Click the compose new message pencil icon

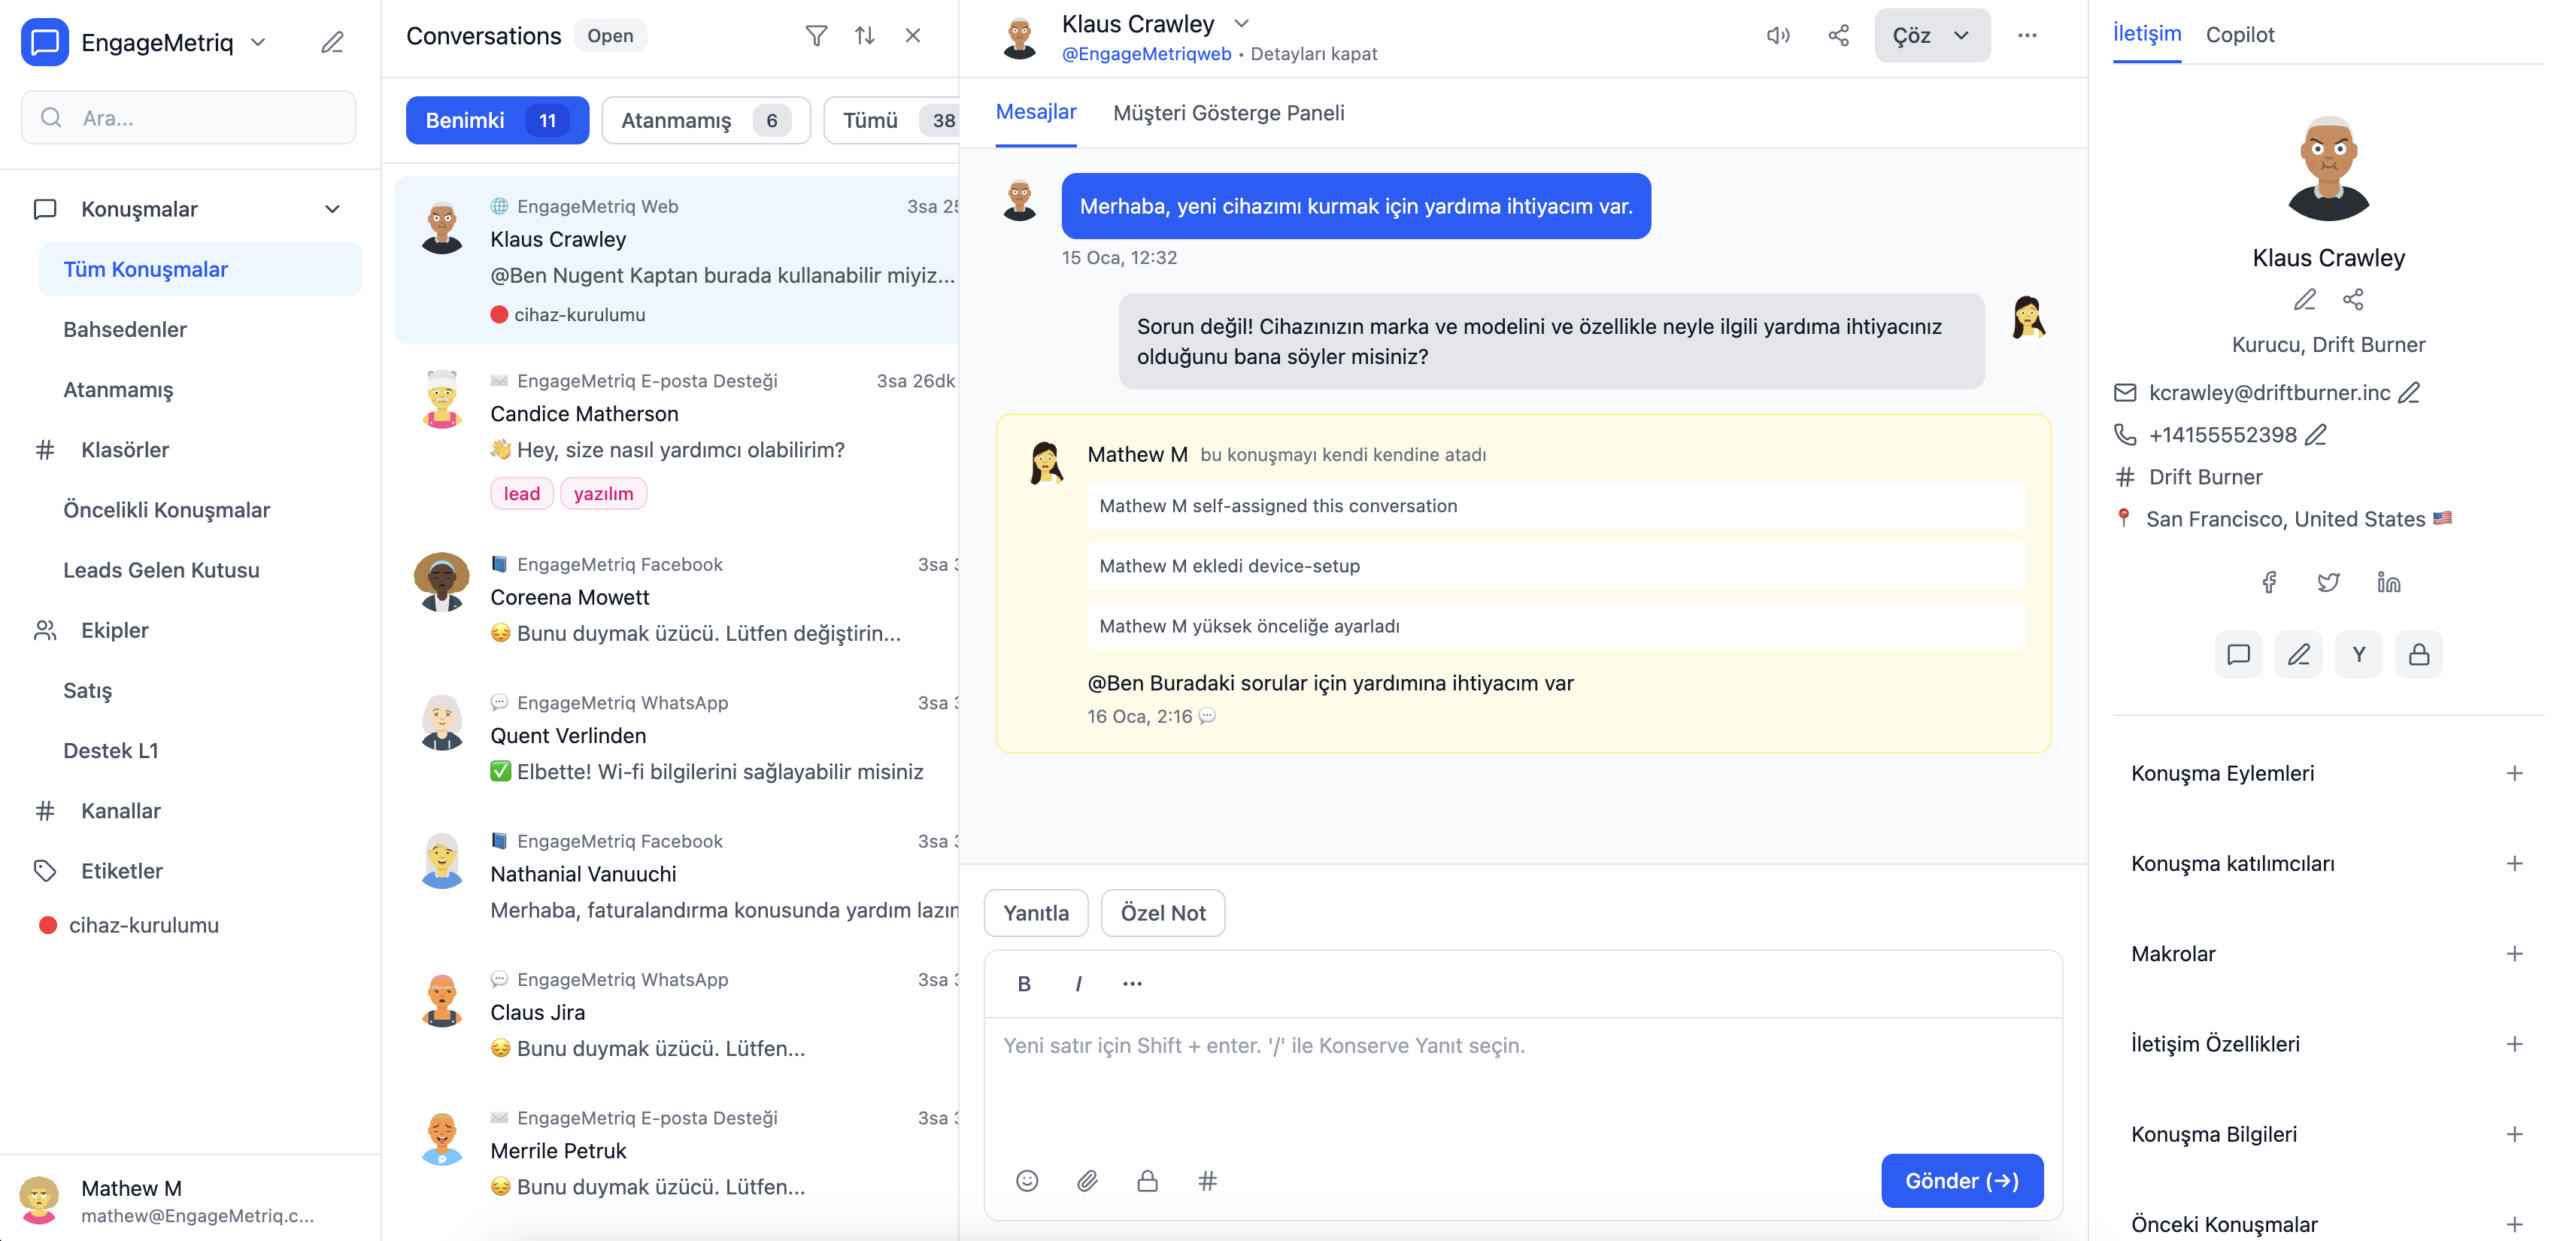coord(332,42)
